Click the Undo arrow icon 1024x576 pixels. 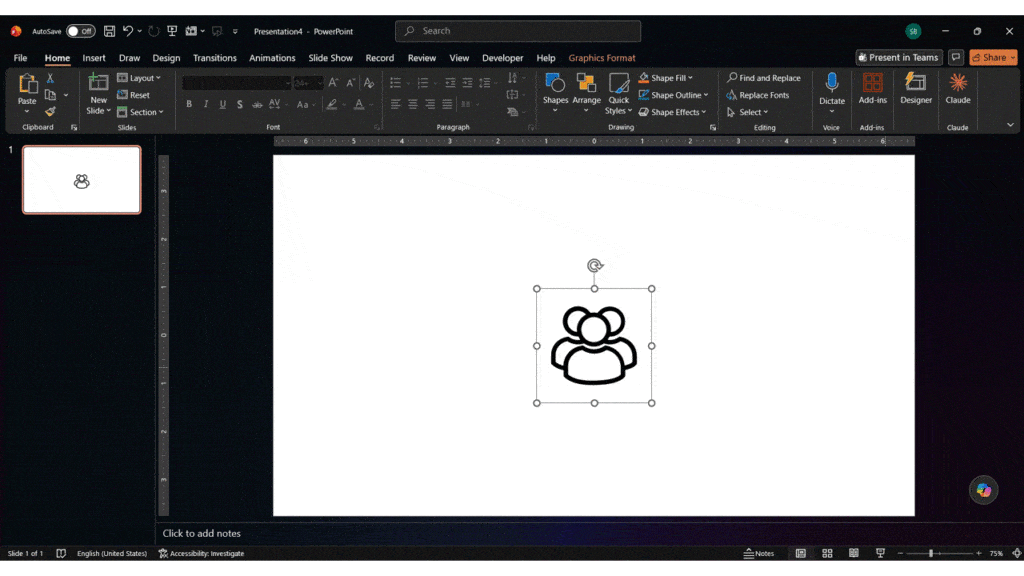tap(127, 31)
